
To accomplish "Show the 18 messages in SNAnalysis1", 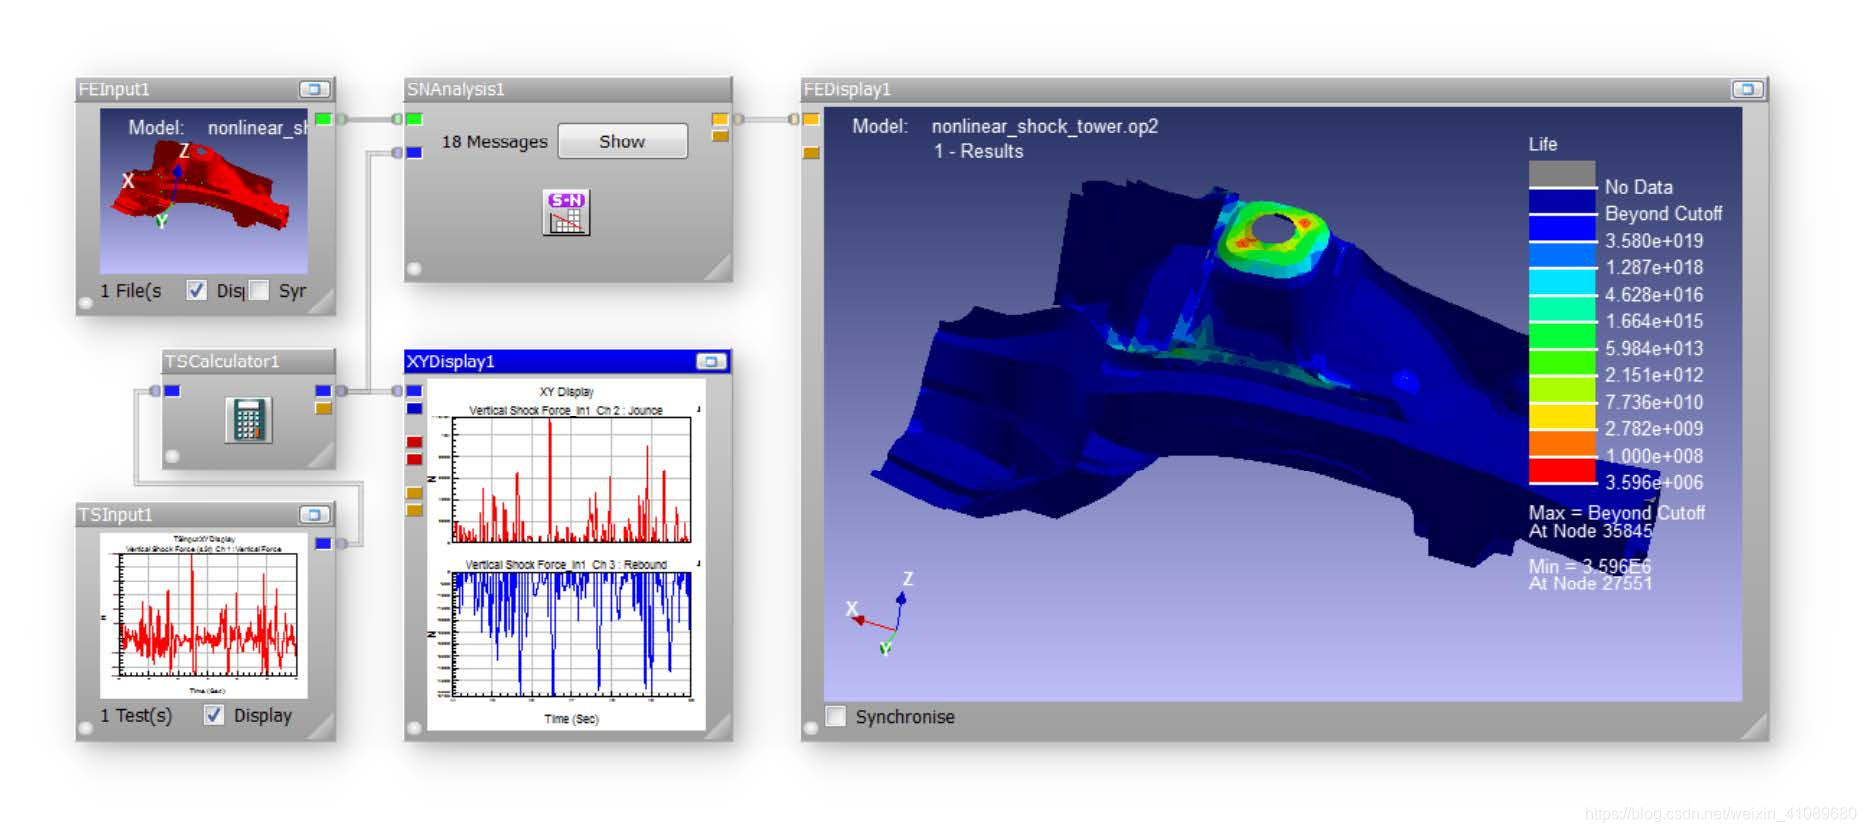I will tap(622, 141).
